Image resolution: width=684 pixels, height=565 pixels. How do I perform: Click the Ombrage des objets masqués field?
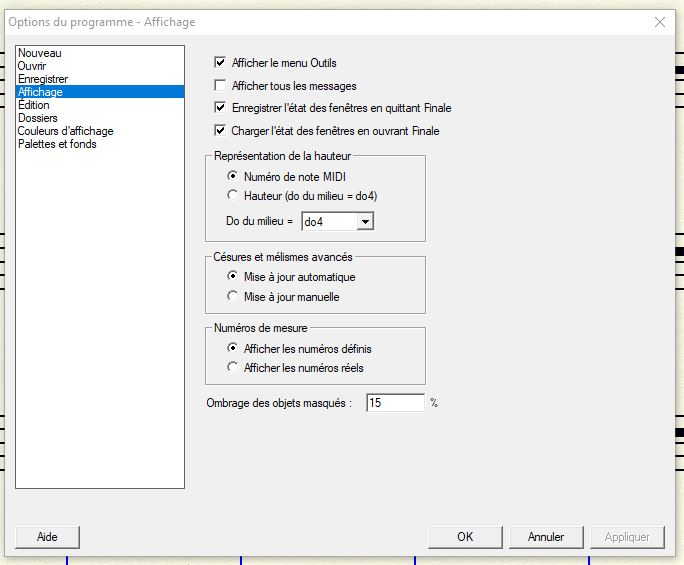pos(394,403)
